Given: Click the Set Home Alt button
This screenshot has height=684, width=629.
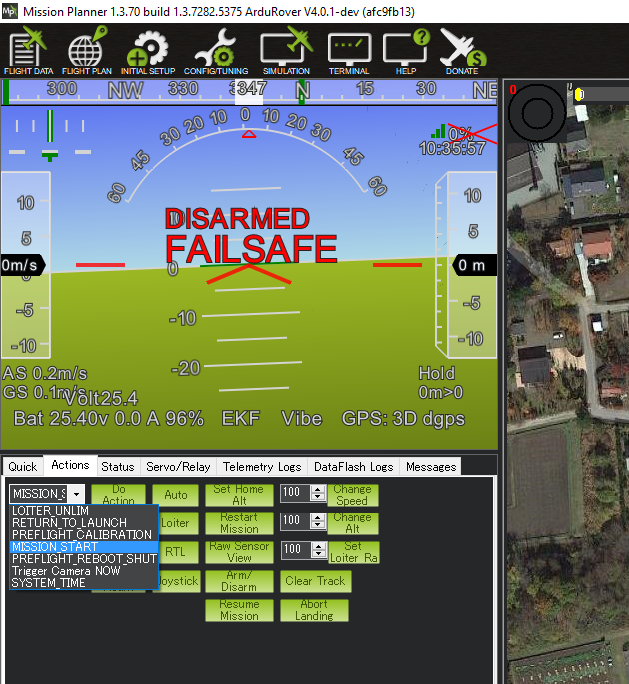Looking at the screenshot, I should click(239, 495).
